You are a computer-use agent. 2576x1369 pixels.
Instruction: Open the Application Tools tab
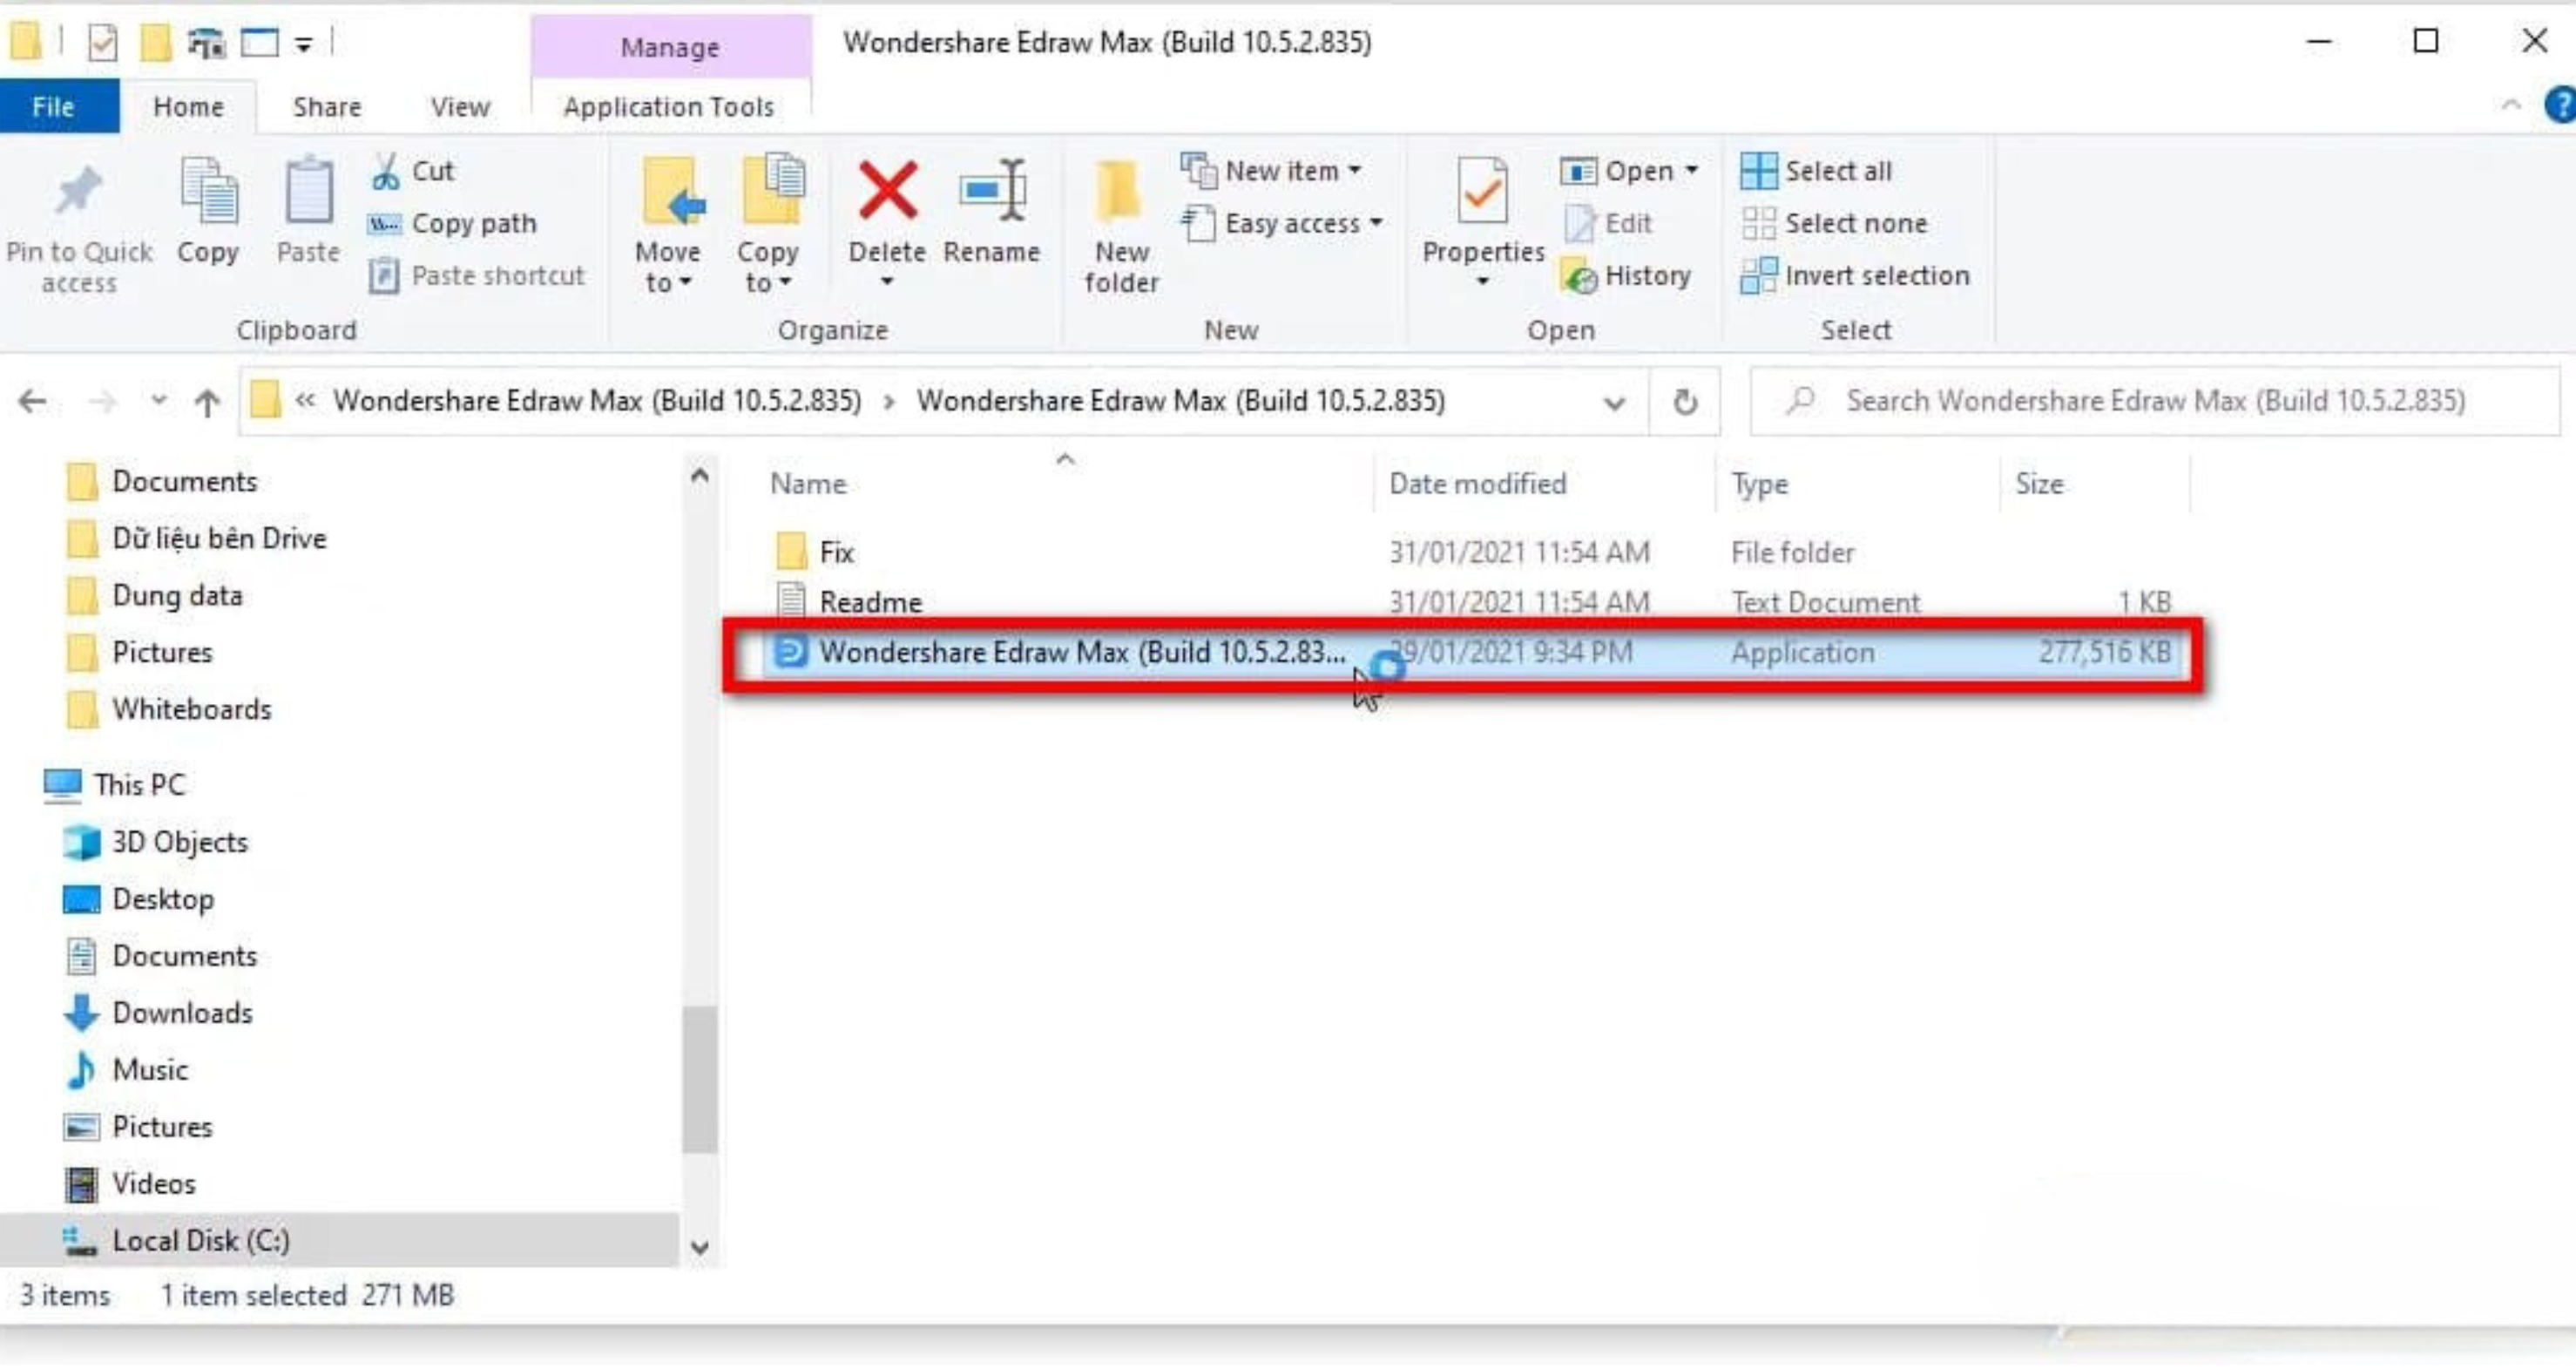pos(668,106)
